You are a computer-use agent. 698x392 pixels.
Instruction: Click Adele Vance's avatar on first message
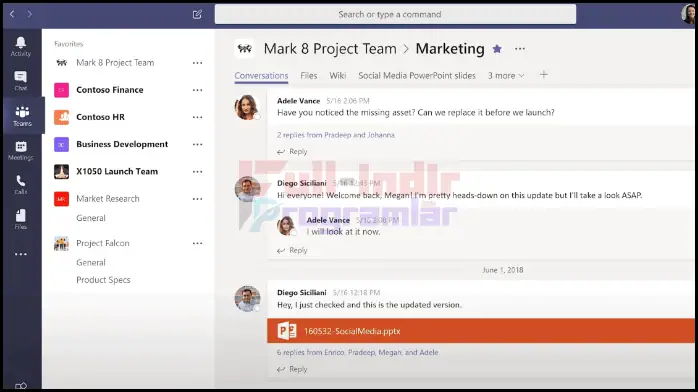pyautogui.click(x=247, y=107)
